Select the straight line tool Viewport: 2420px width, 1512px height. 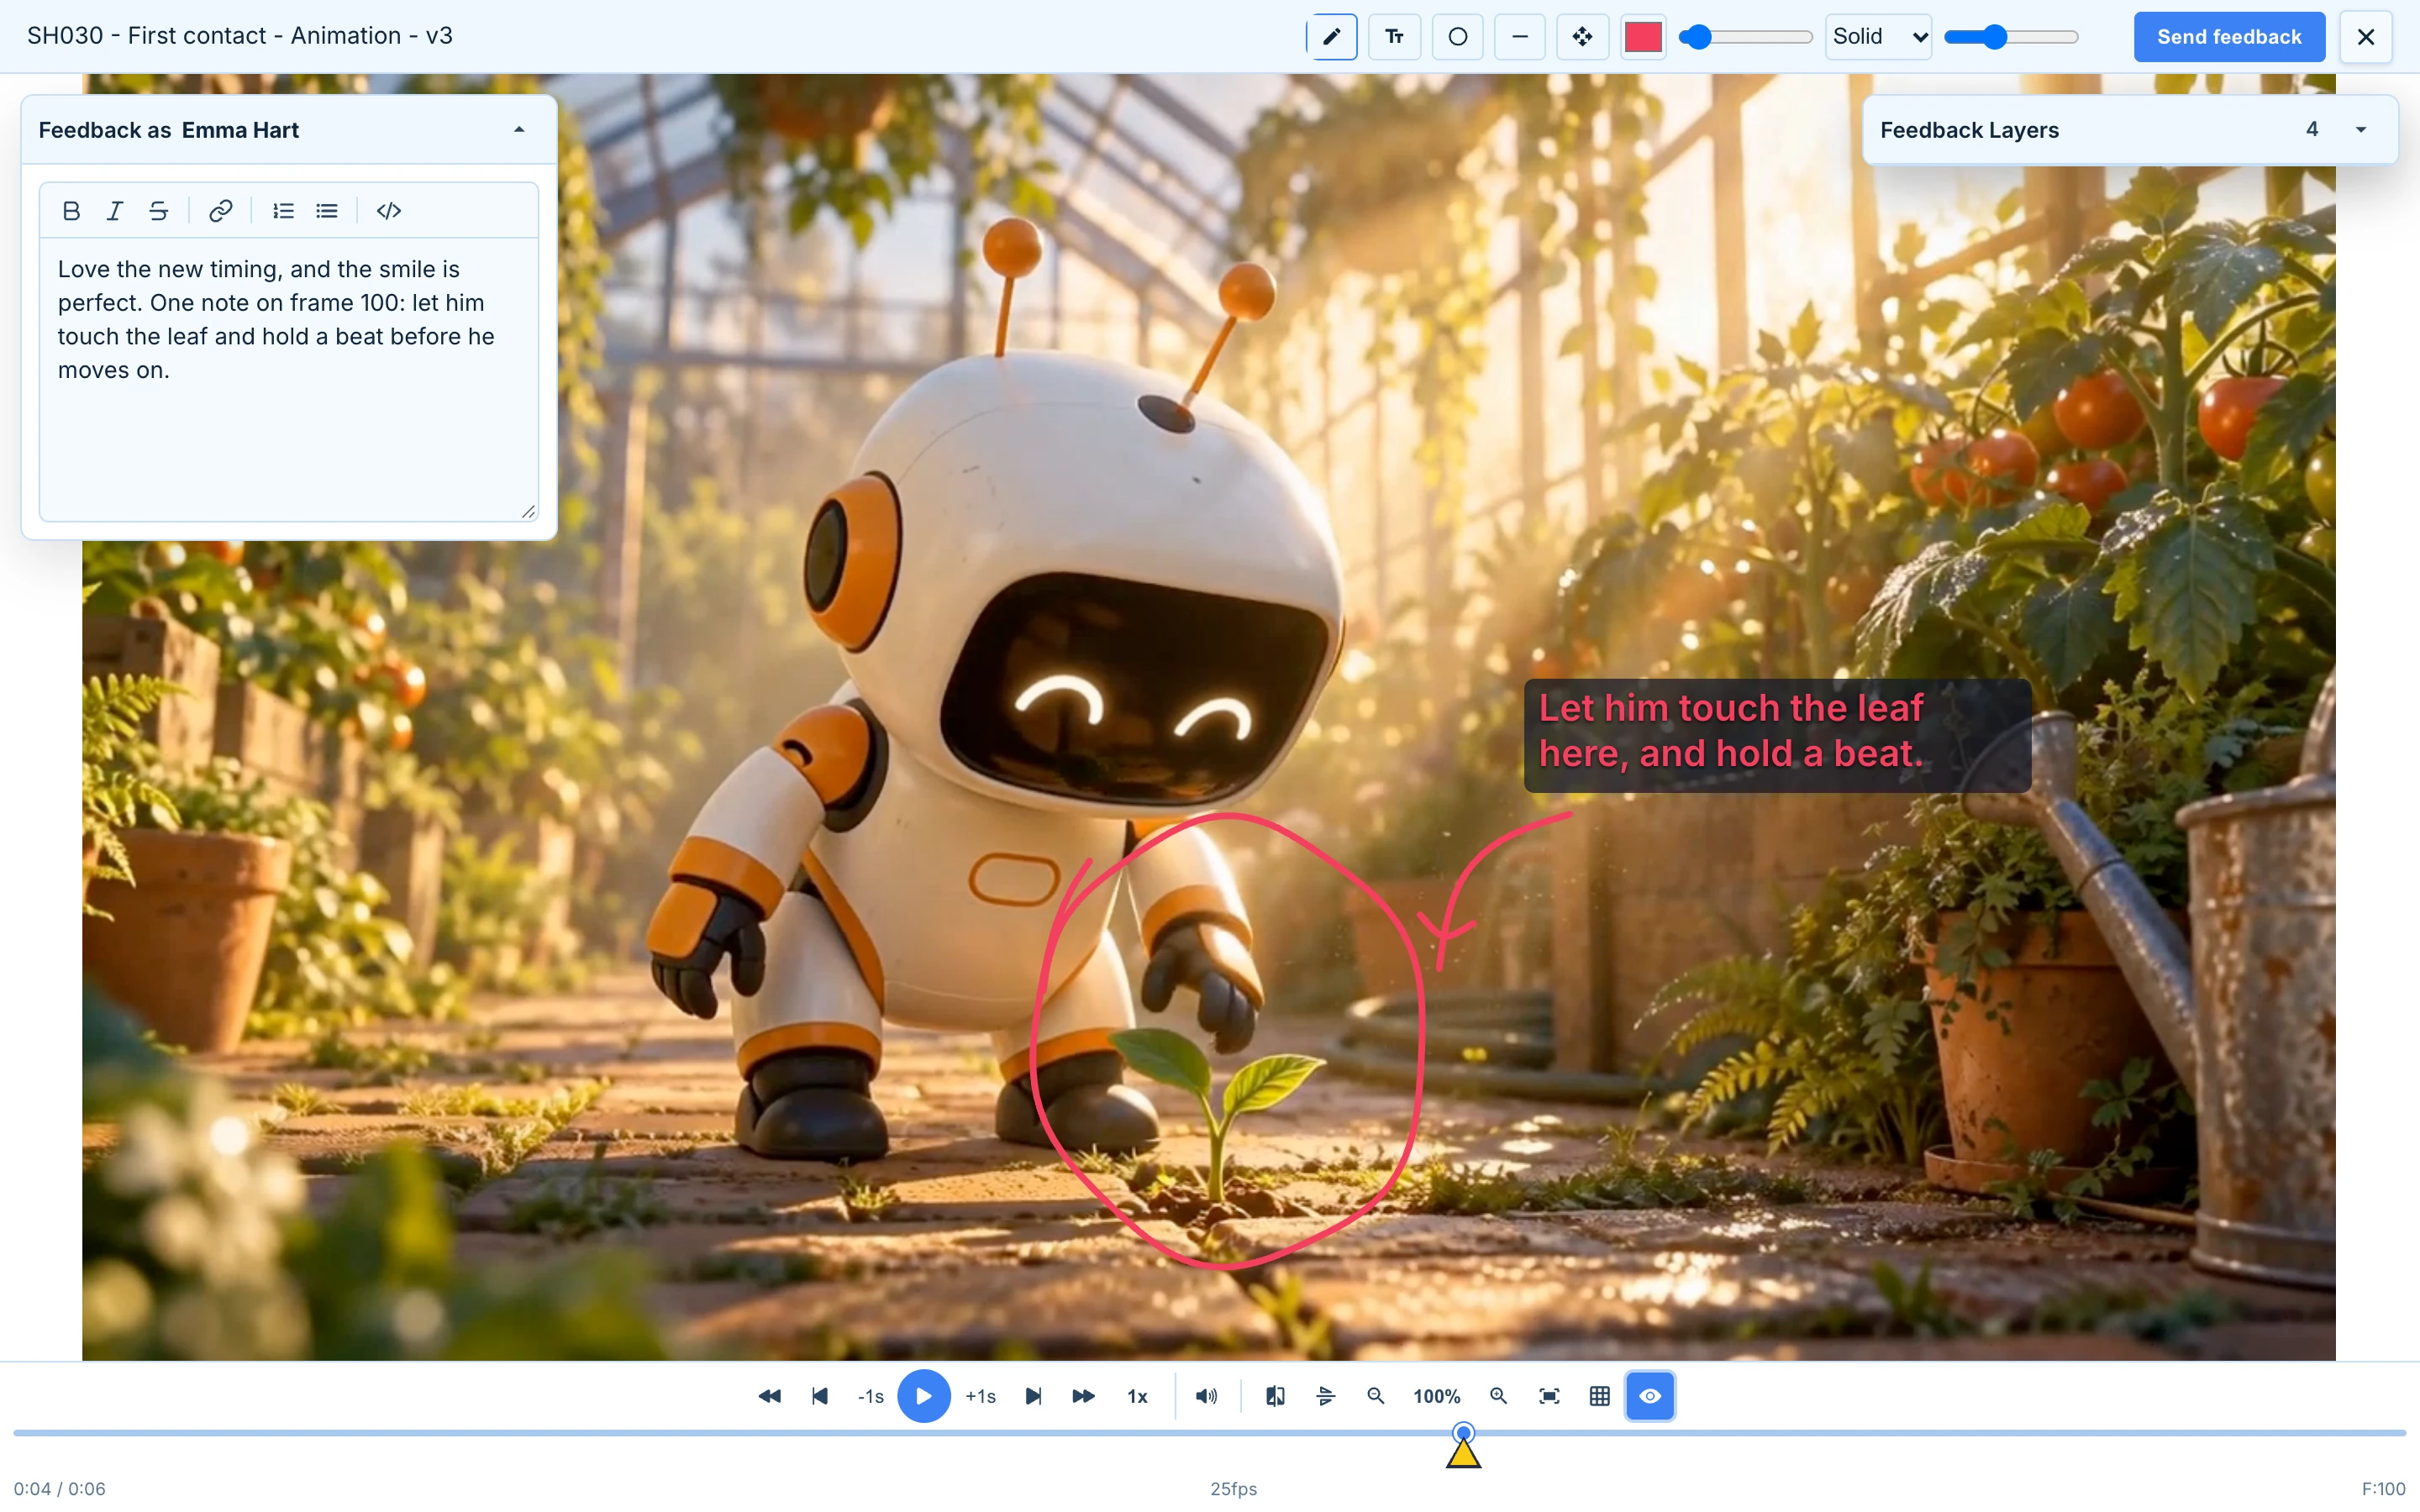pyautogui.click(x=1519, y=37)
